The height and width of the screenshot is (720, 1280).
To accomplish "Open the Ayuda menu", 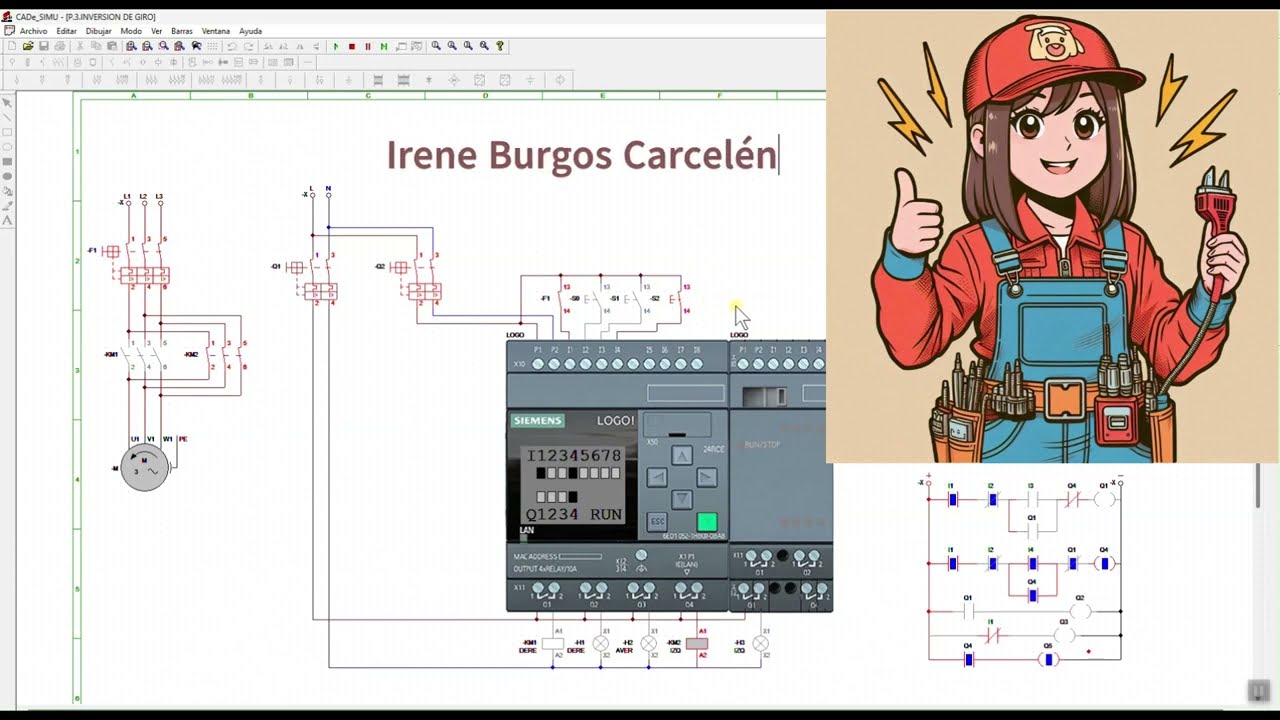I will 250,31.
